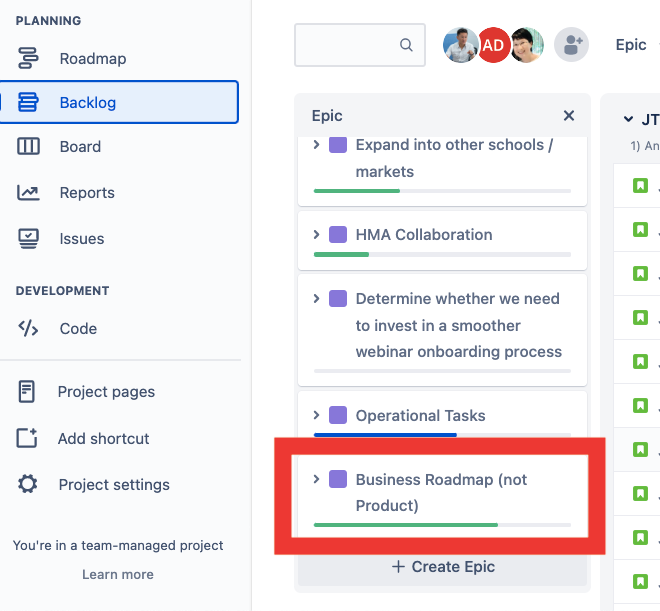Open the Roadmap icon in sidebar
Image resolution: width=660 pixels, height=611 pixels.
click(x=28, y=58)
